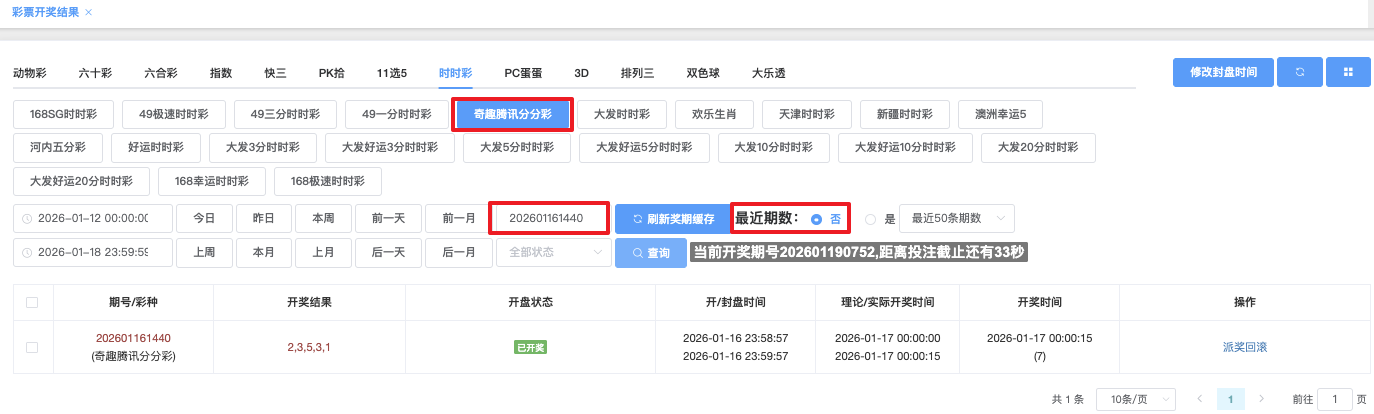This screenshot has height=414, width=1374.
Task: Click the 查询 search button
Action: click(650, 253)
